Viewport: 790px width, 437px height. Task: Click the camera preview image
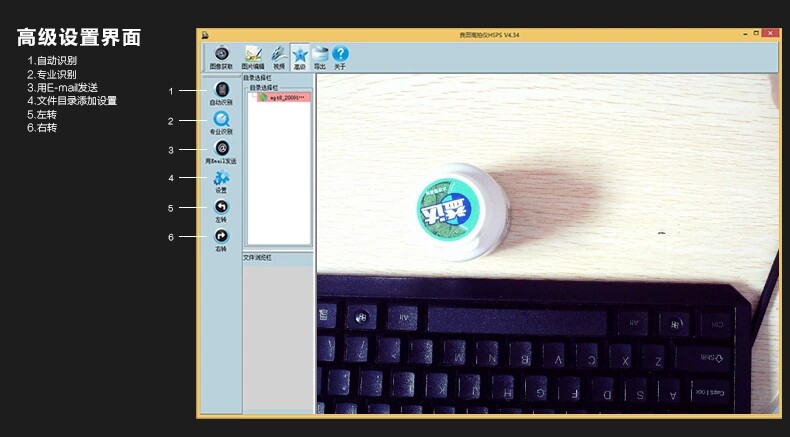(547, 244)
